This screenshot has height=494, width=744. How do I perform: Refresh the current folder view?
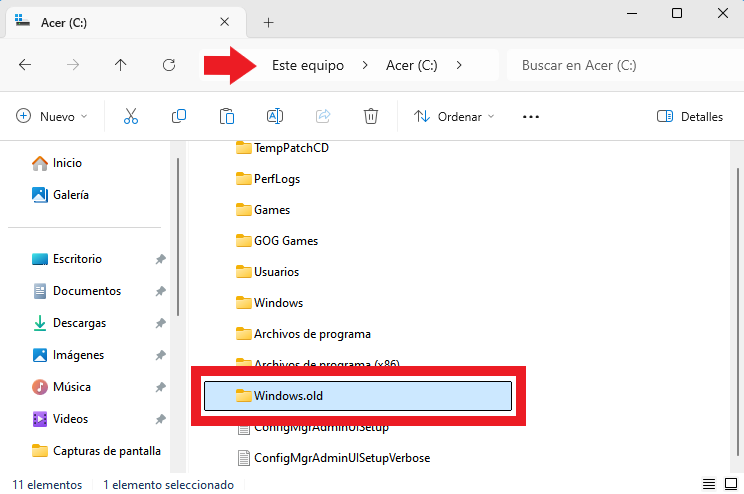pyautogui.click(x=169, y=65)
